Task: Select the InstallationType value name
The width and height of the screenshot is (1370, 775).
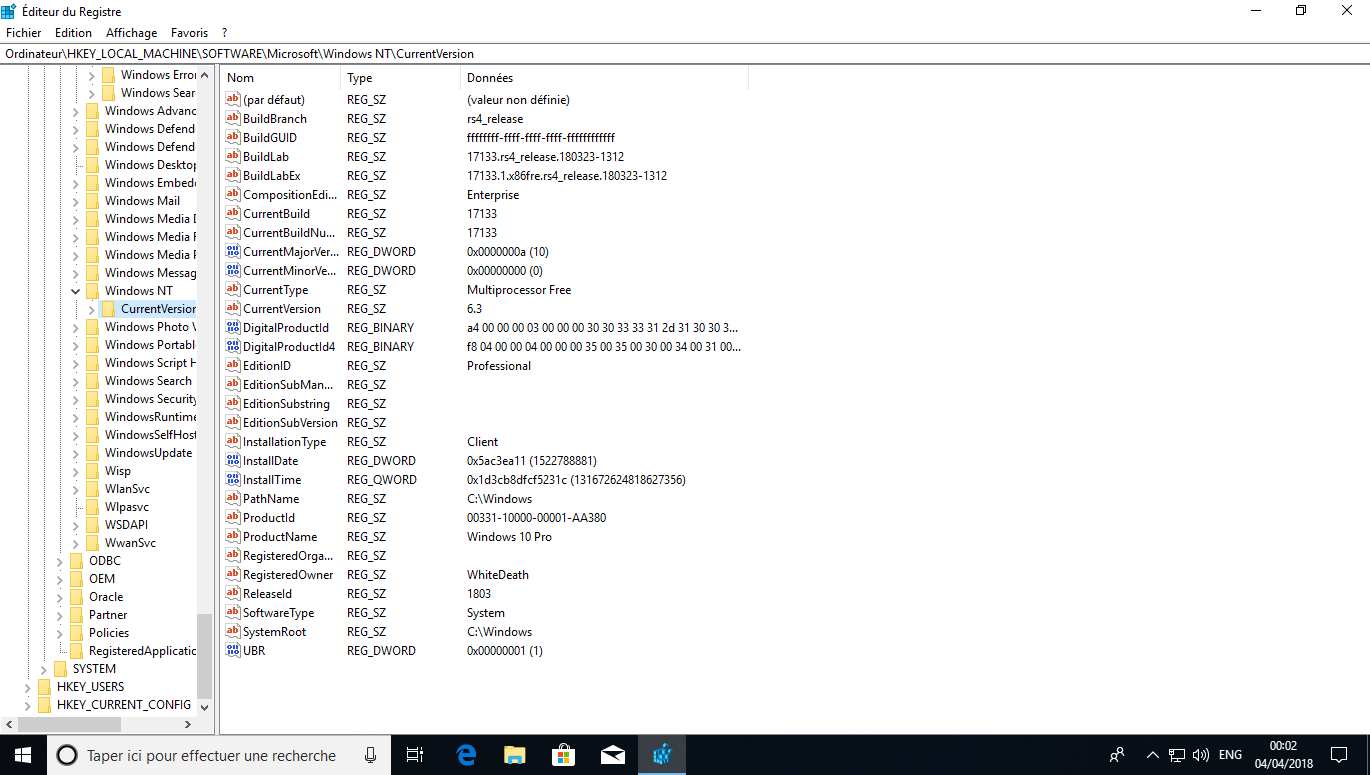Action: coord(285,442)
